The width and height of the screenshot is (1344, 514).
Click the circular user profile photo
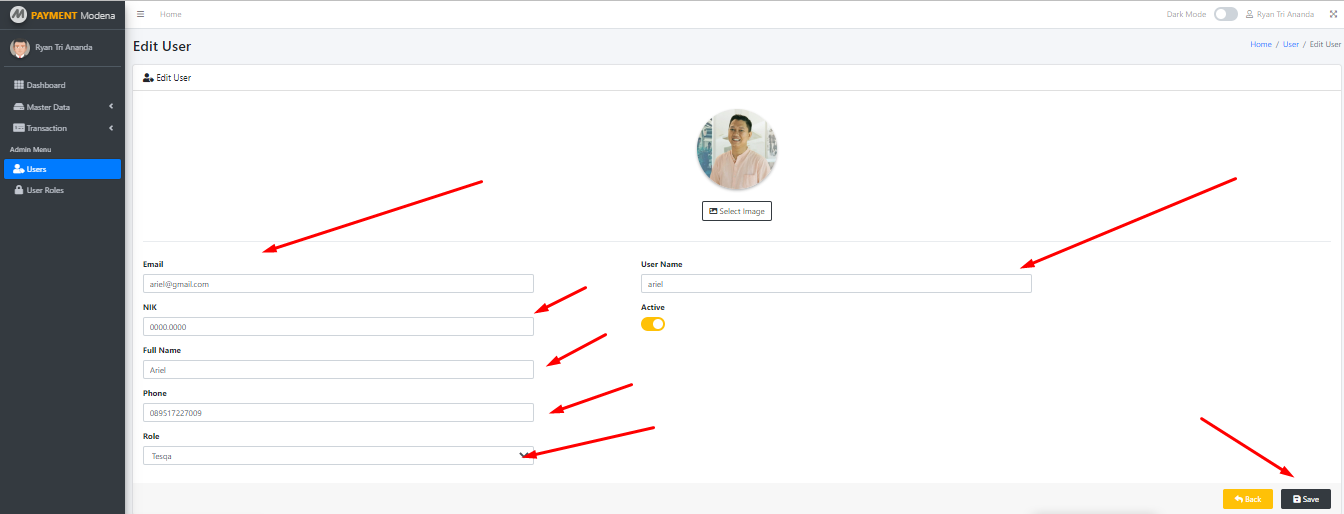[x=736, y=150]
